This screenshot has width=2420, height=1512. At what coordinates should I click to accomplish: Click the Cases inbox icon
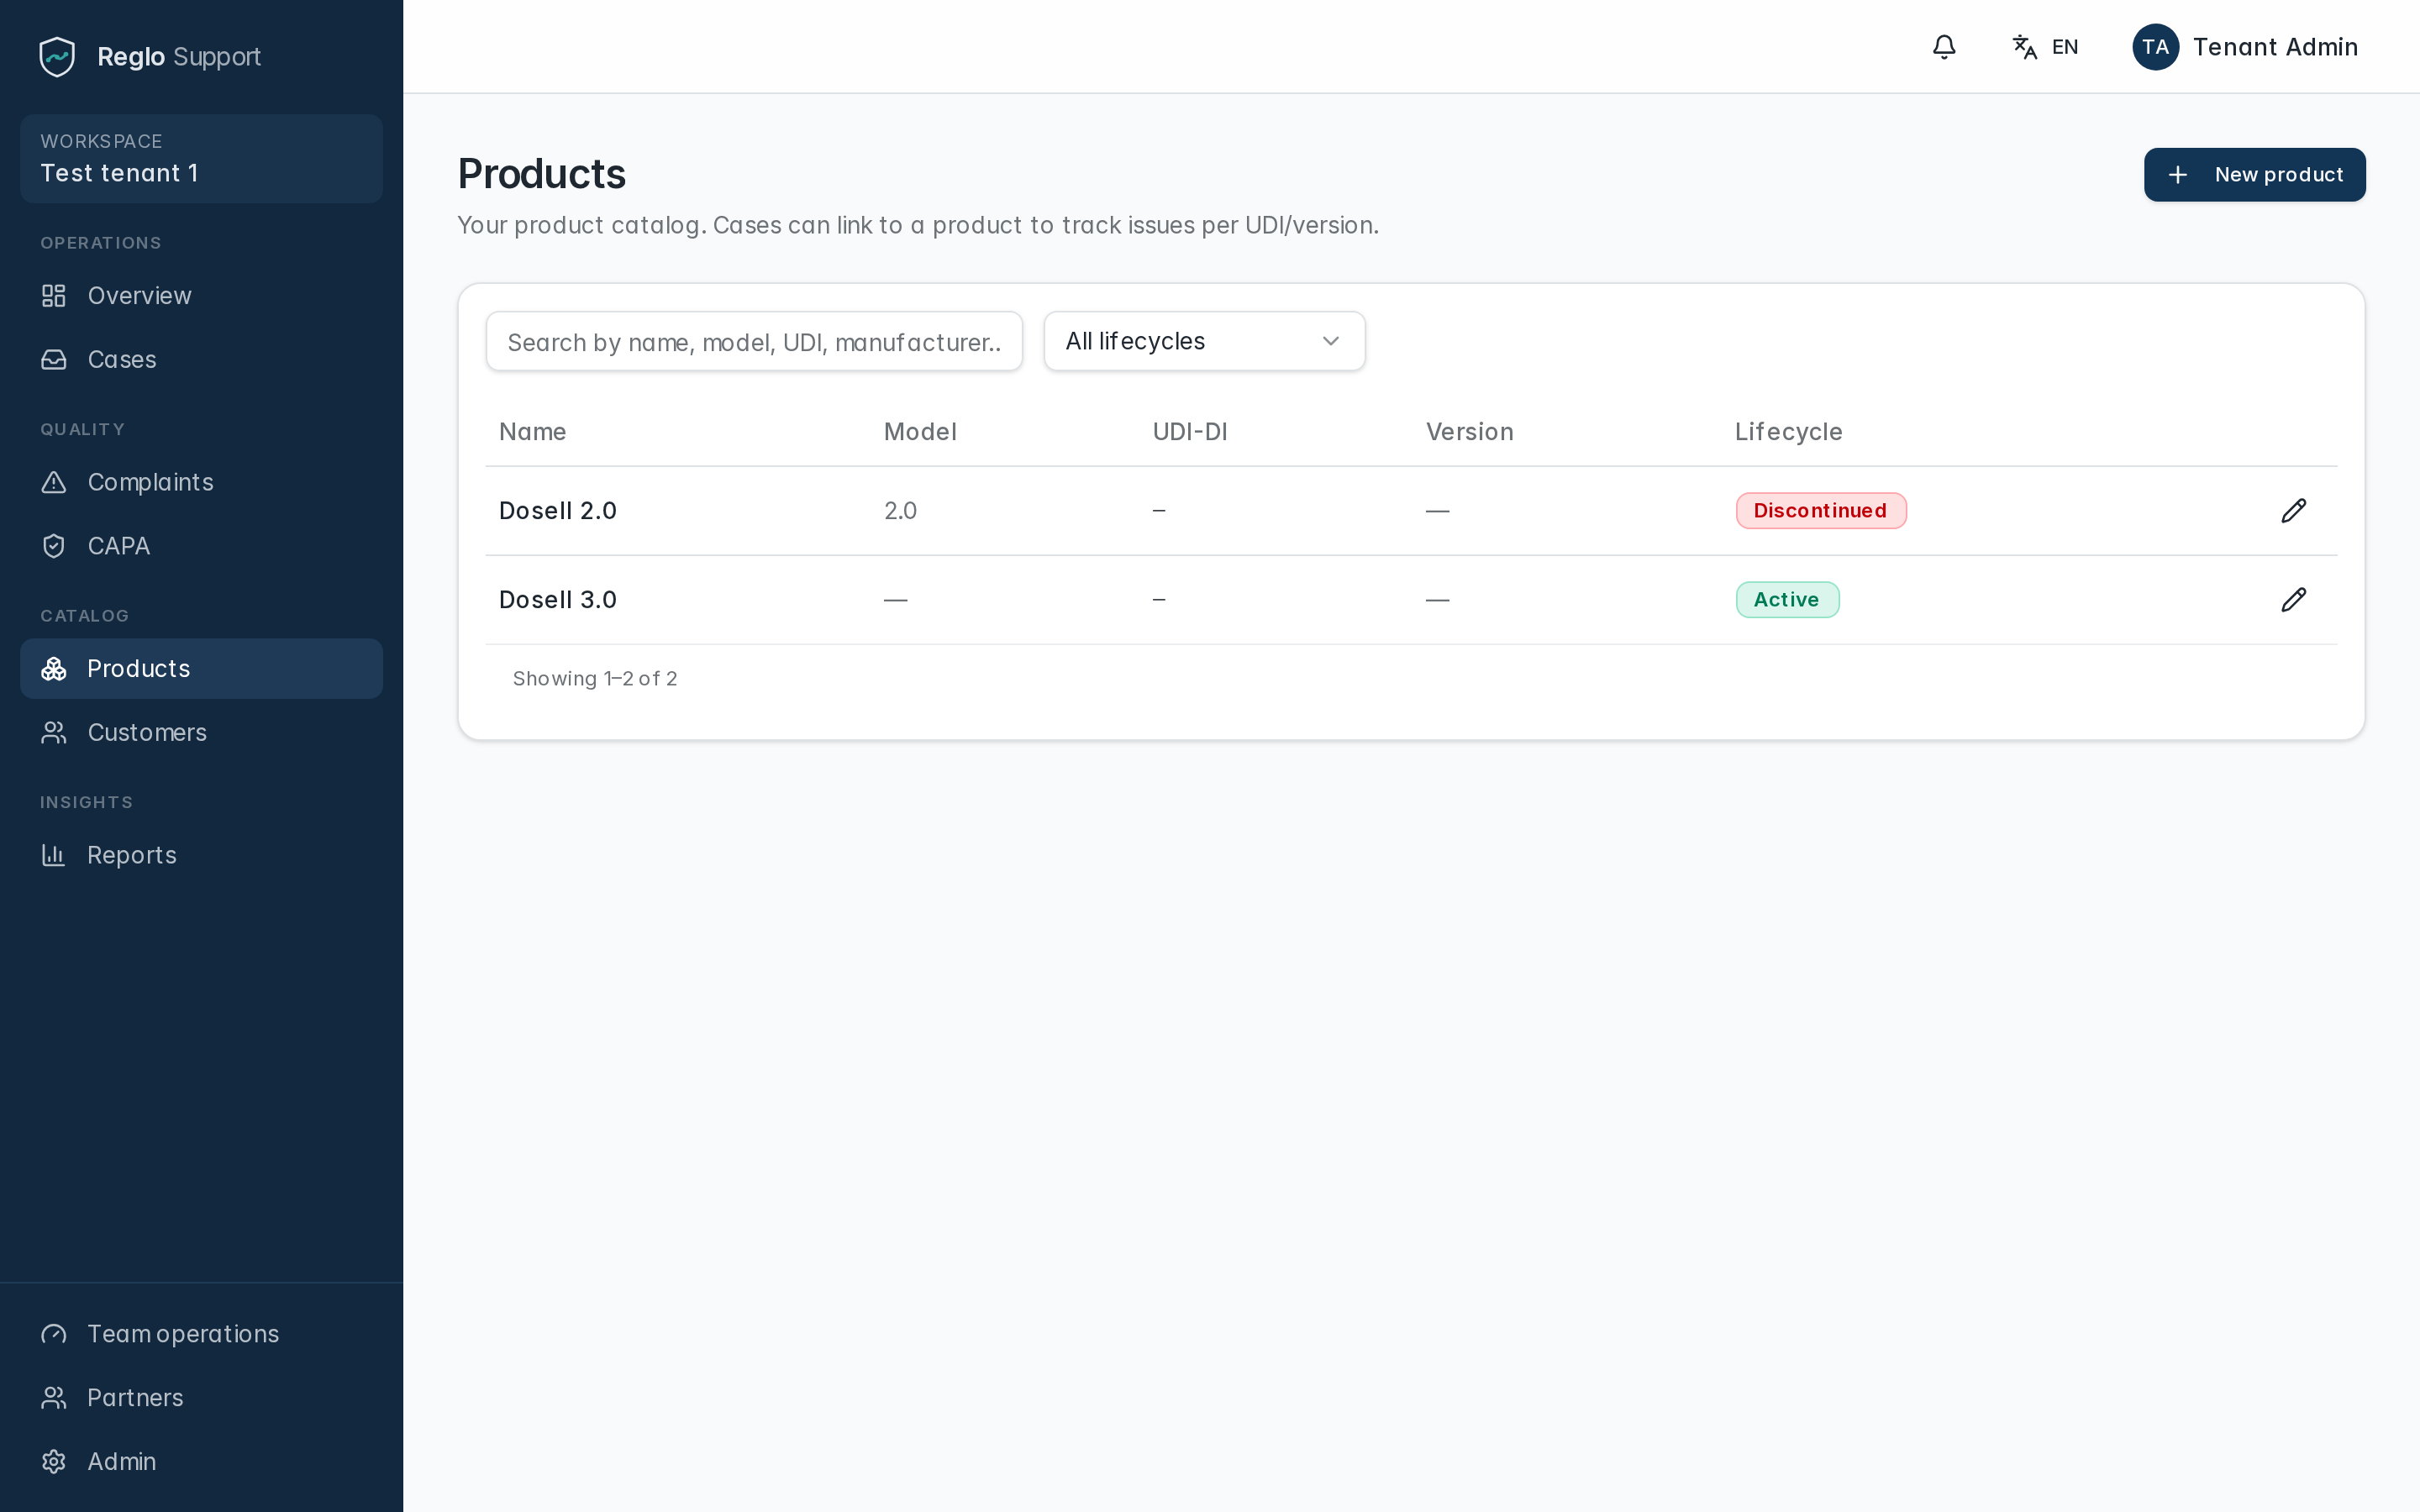click(54, 360)
